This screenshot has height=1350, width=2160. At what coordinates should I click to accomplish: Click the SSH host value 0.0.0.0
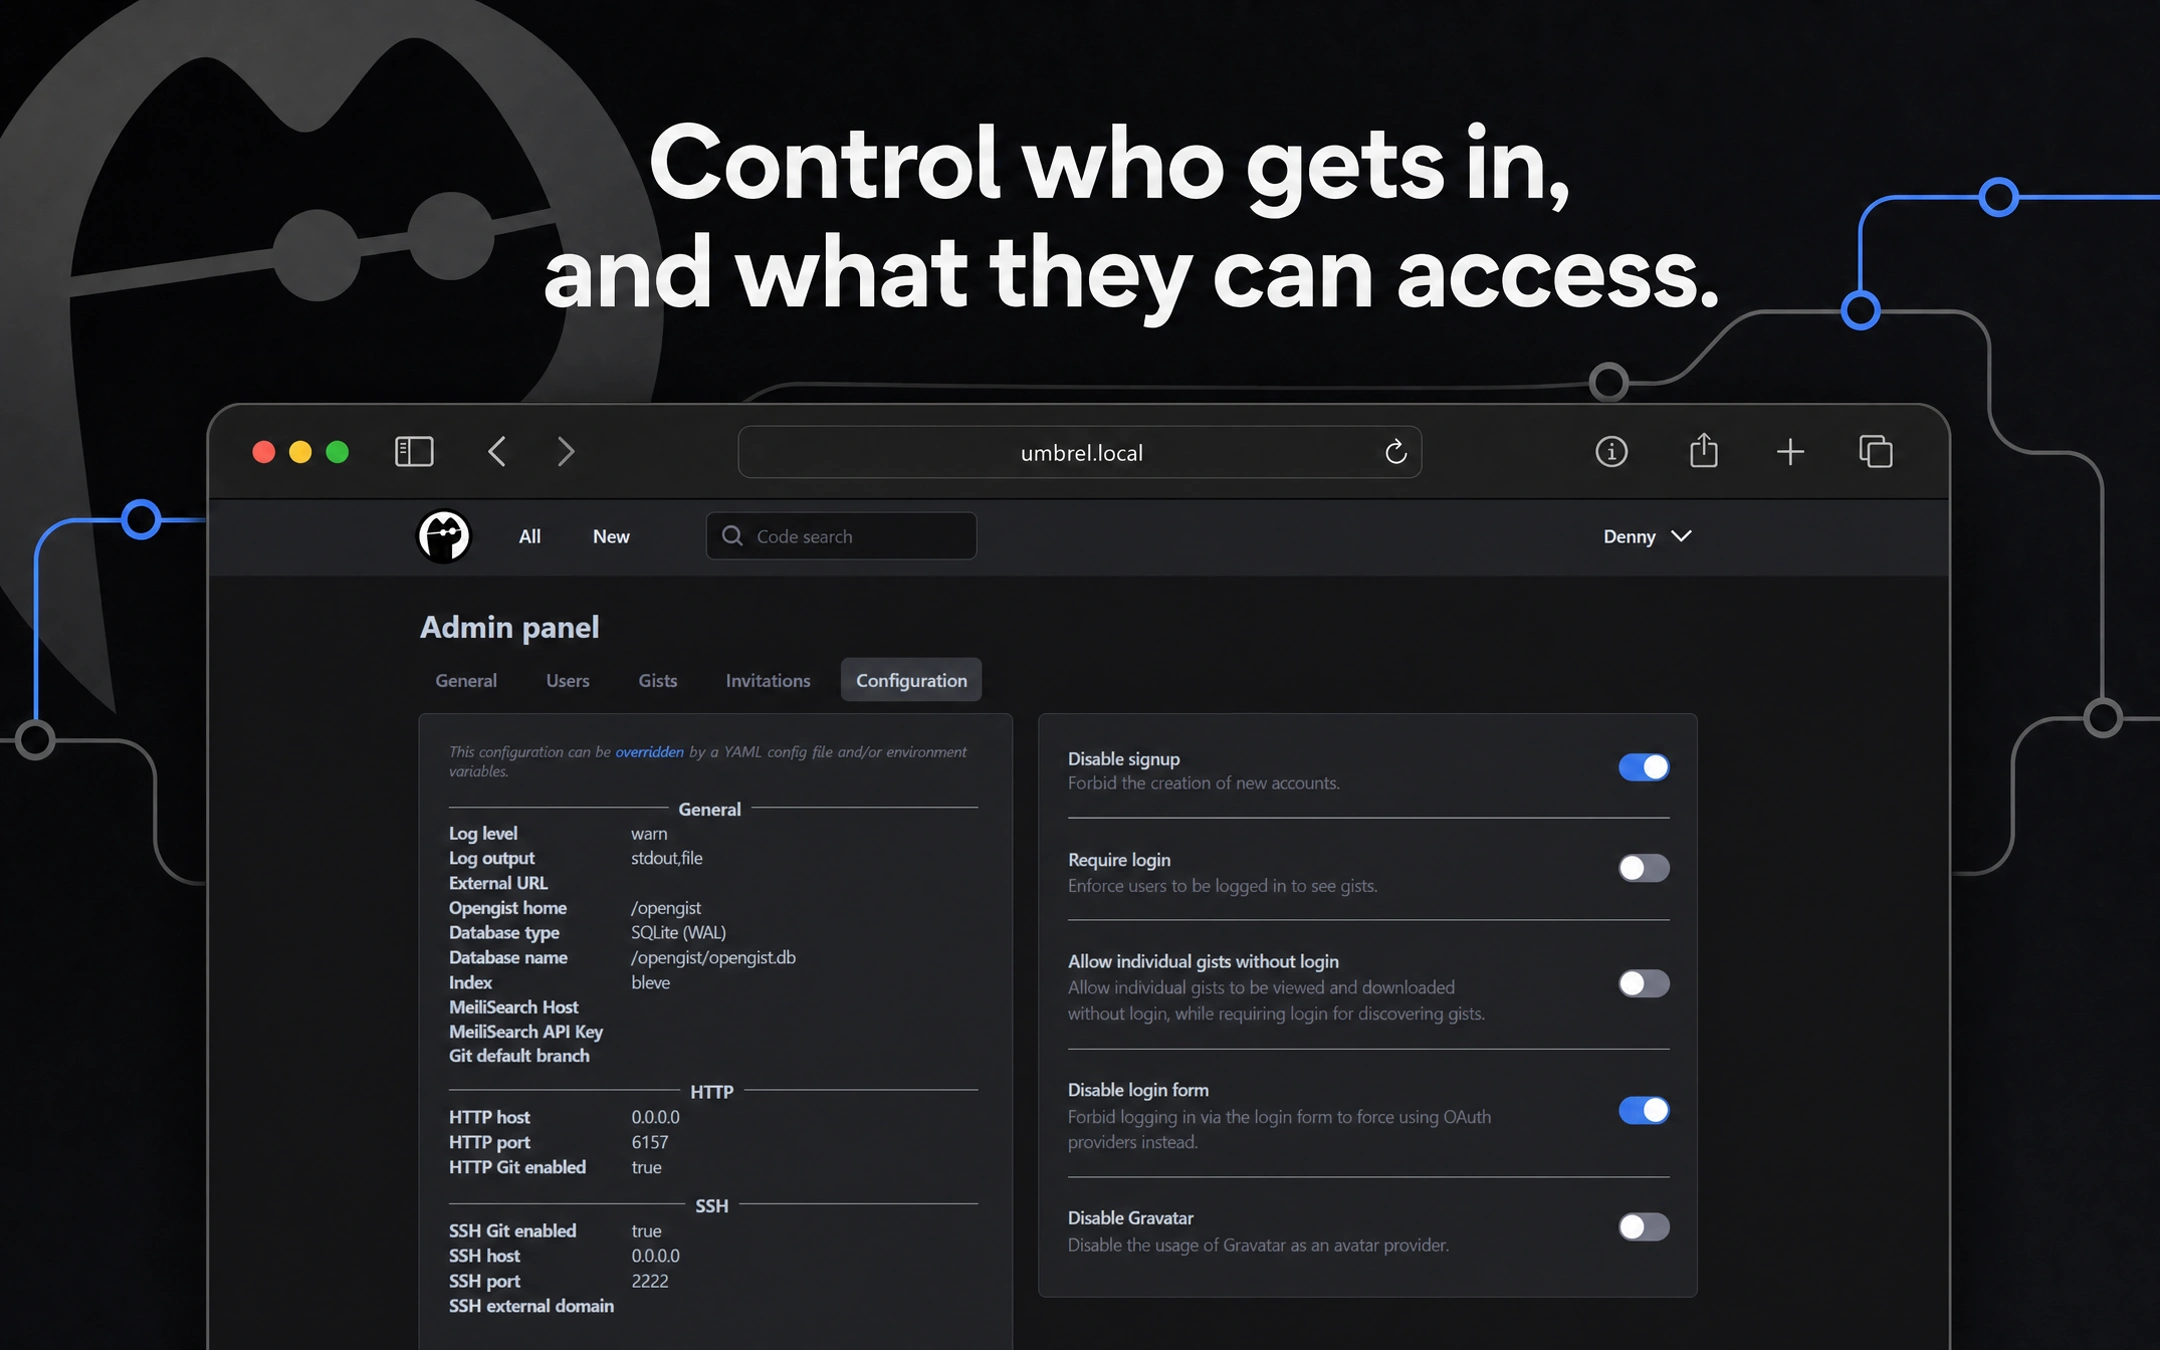(x=655, y=1256)
